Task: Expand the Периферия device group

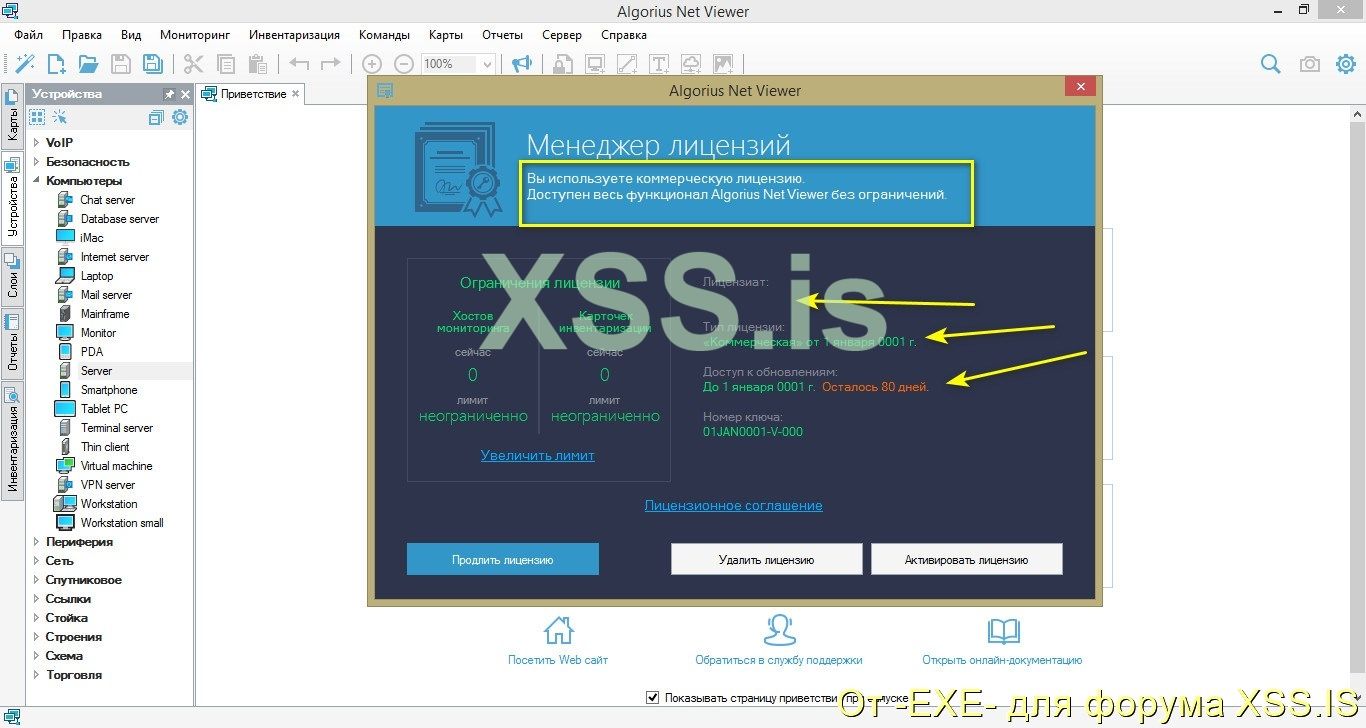Action: point(37,542)
